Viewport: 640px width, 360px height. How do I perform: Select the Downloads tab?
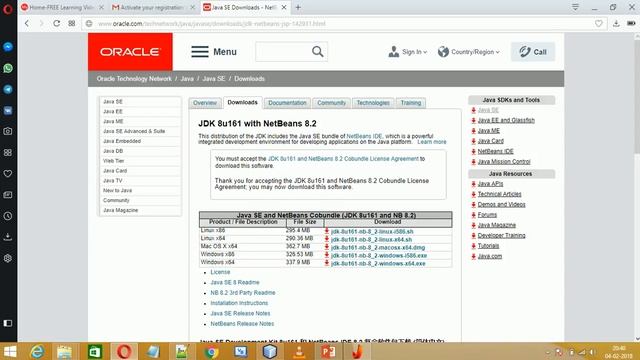(242, 102)
